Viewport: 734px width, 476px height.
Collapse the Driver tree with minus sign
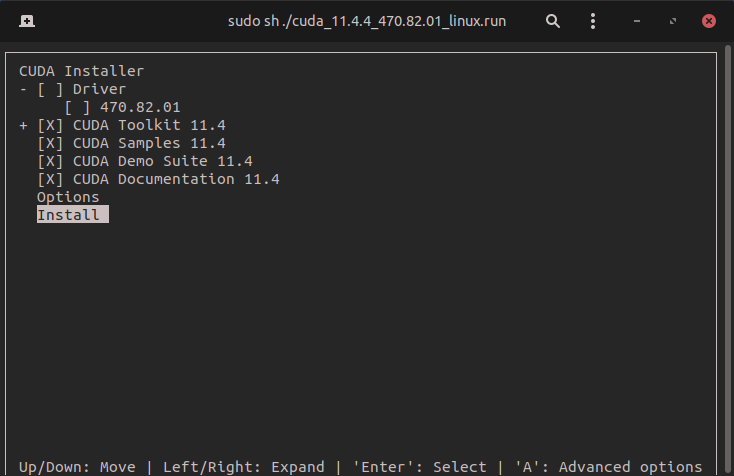coord(23,89)
